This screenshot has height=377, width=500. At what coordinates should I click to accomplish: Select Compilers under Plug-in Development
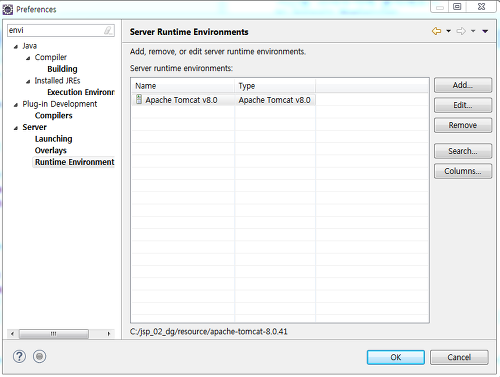point(54,115)
